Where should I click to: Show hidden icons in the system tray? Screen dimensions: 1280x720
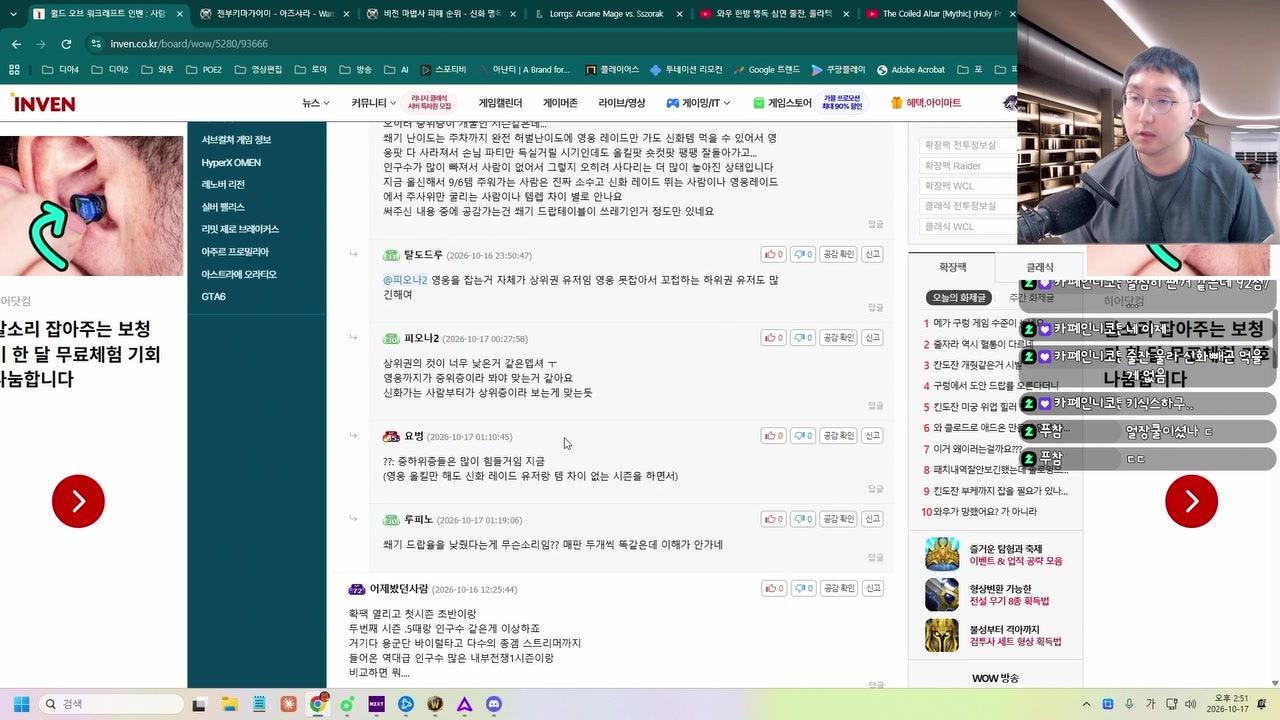[1086, 704]
